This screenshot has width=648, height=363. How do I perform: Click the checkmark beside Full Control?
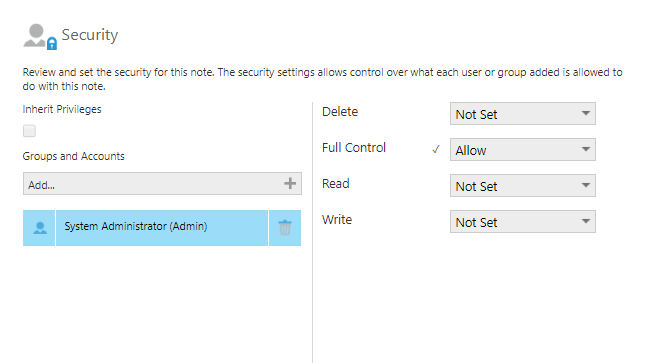point(436,149)
